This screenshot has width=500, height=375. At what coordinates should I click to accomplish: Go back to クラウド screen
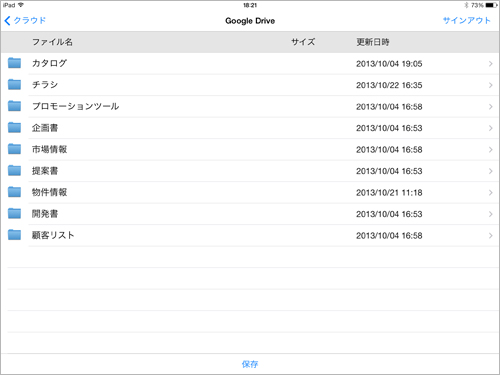tap(25, 21)
